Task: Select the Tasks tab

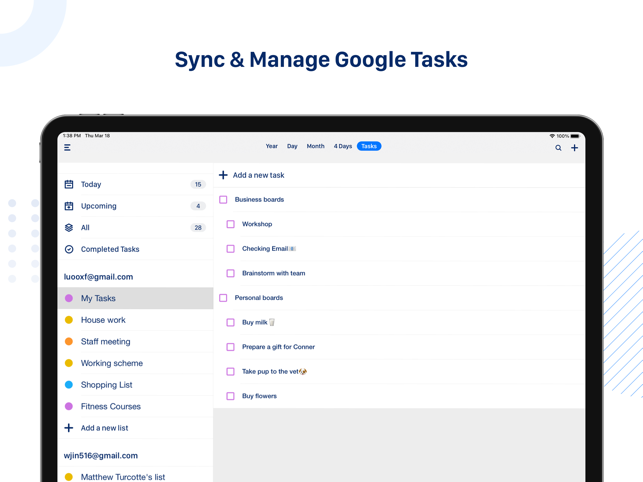Action: [x=369, y=146]
